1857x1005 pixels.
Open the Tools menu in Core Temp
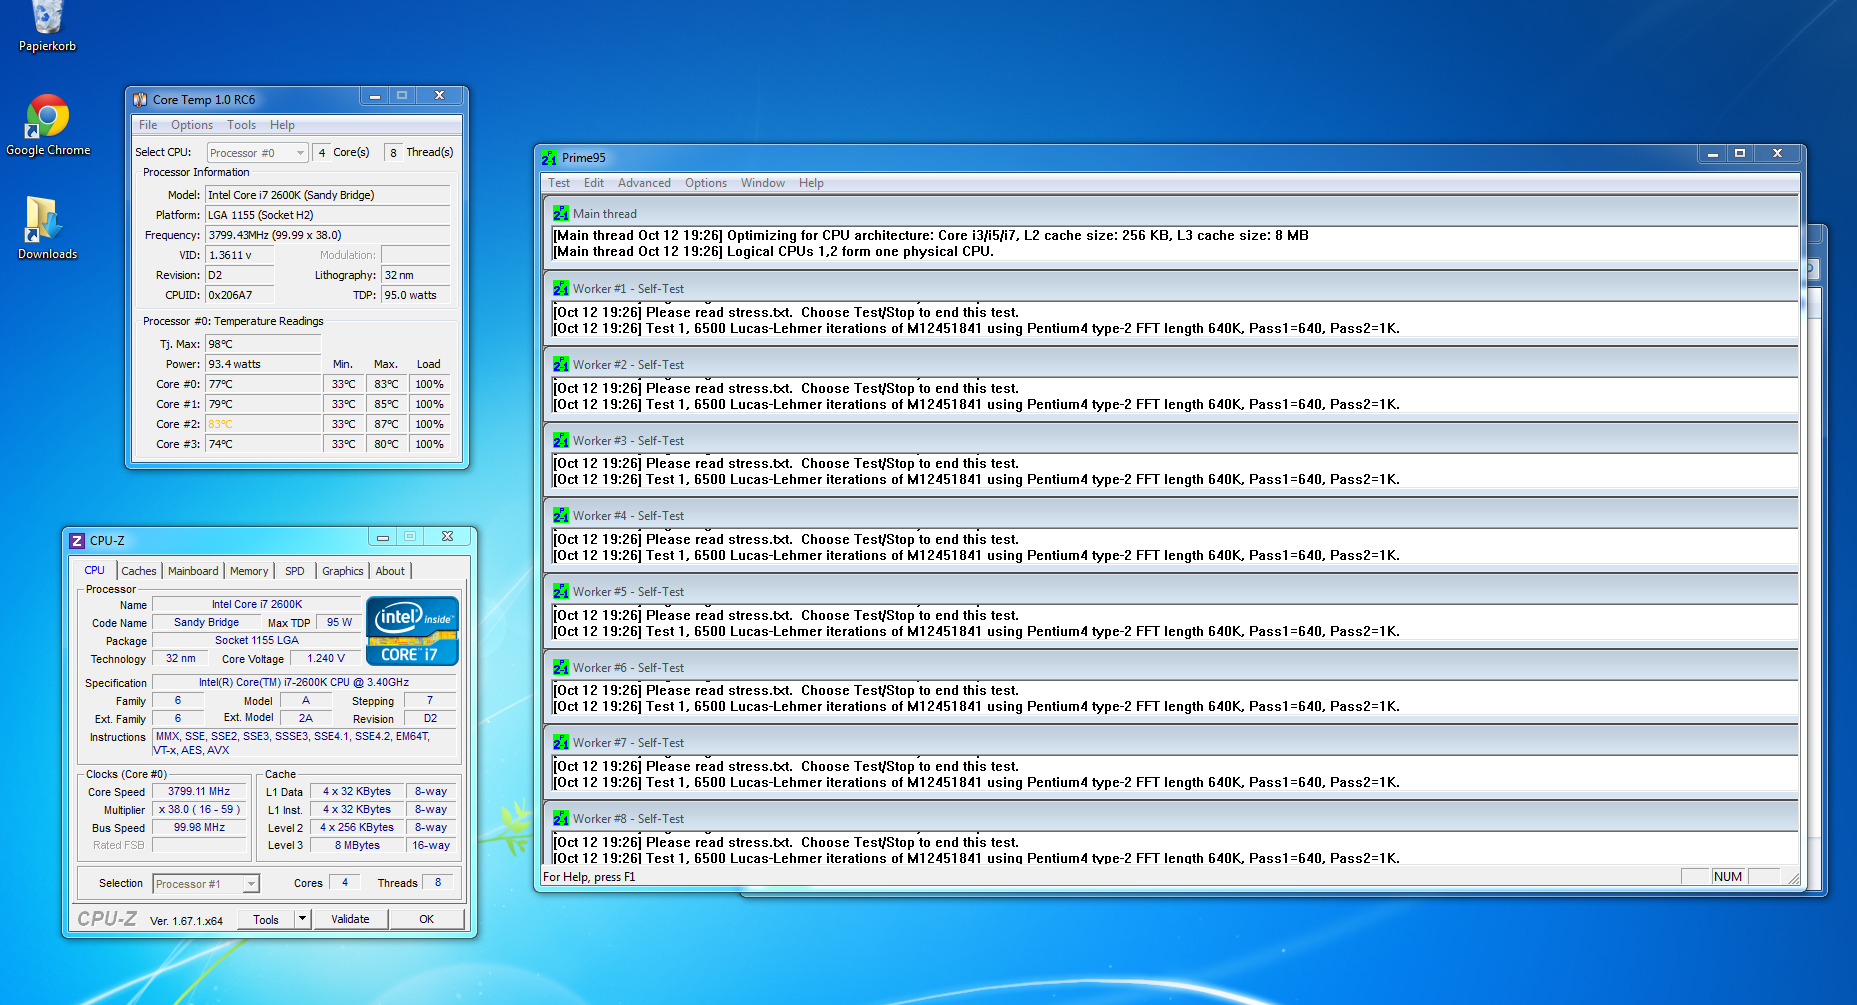pyautogui.click(x=241, y=125)
